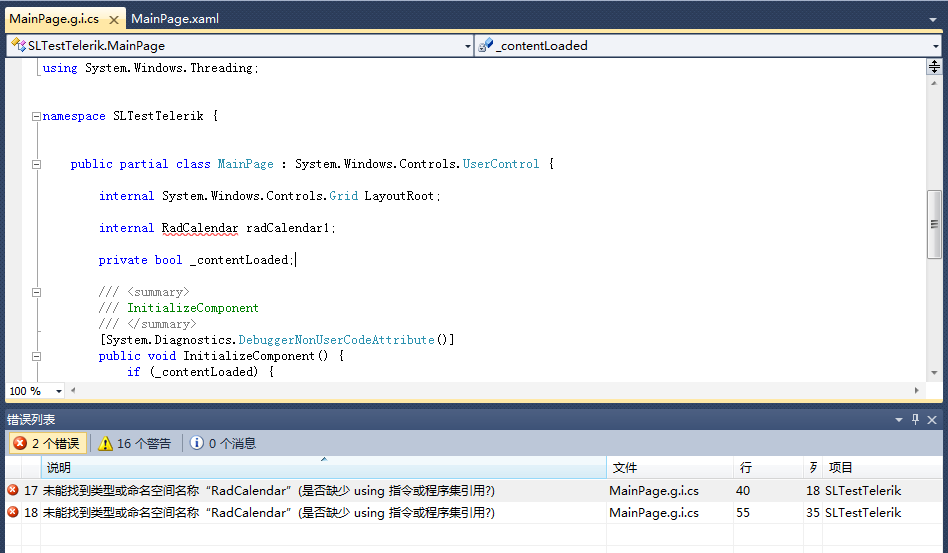Sort errors by the 说明 column header
This screenshot has width=948, height=553.
[x=323, y=468]
